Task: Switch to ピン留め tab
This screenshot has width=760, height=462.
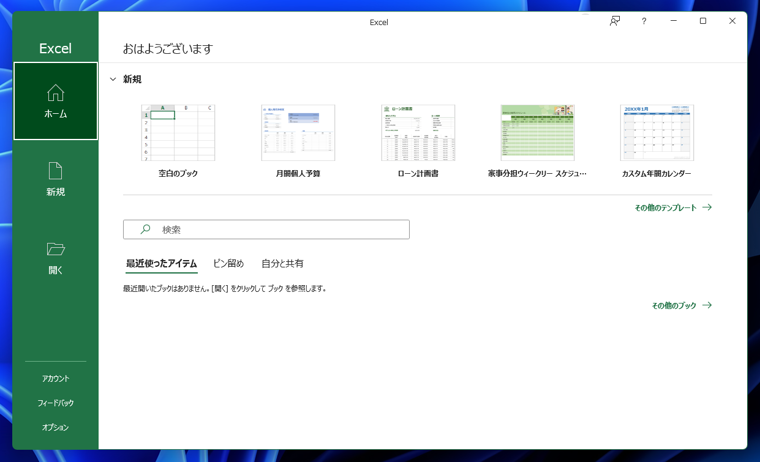Action: pos(228,264)
